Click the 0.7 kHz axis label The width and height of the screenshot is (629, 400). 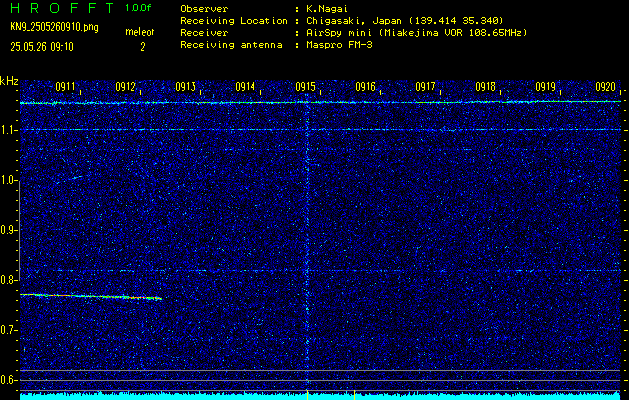click(8, 330)
